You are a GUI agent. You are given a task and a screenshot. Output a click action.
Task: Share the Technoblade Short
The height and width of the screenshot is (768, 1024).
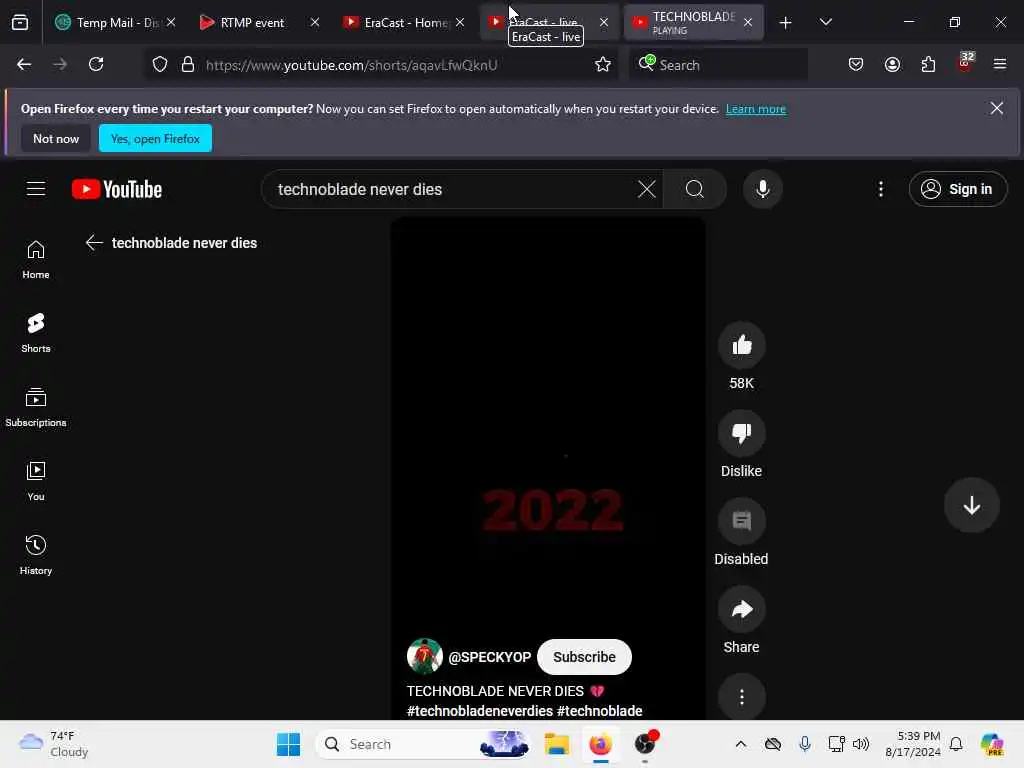click(741, 609)
